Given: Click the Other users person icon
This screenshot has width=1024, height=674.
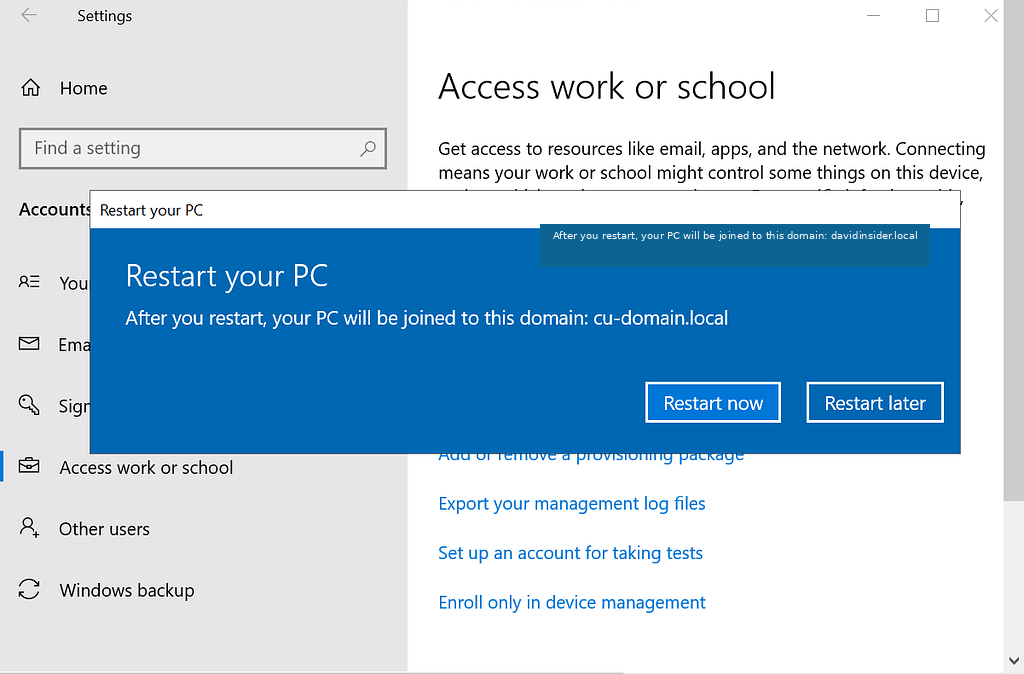Looking at the screenshot, I should (29, 528).
